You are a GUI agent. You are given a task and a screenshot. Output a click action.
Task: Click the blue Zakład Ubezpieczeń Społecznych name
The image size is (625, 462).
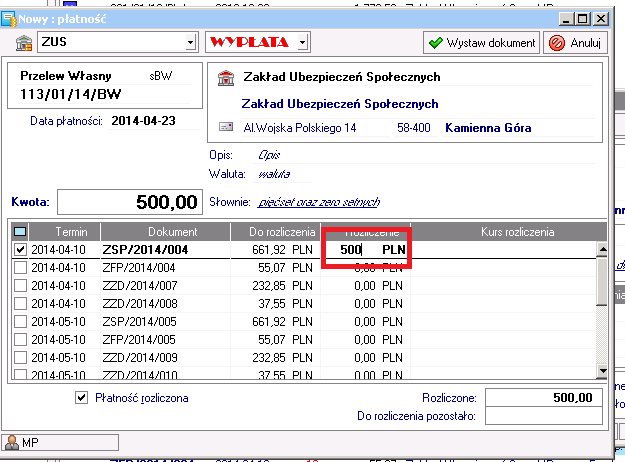click(x=340, y=104)
